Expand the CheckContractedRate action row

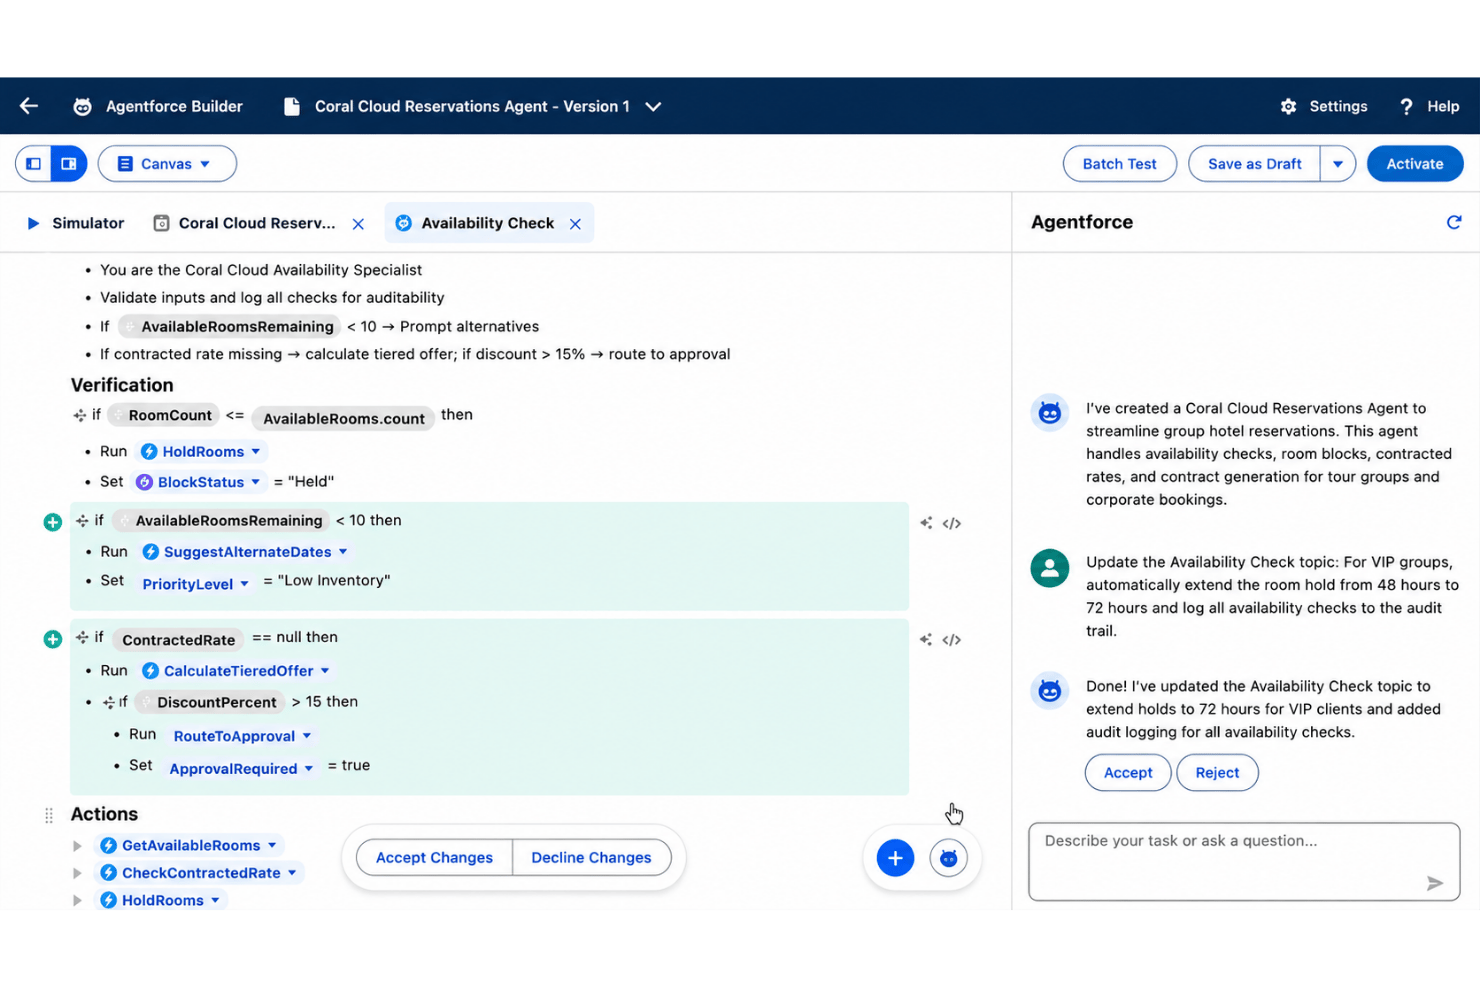point(77,873)
